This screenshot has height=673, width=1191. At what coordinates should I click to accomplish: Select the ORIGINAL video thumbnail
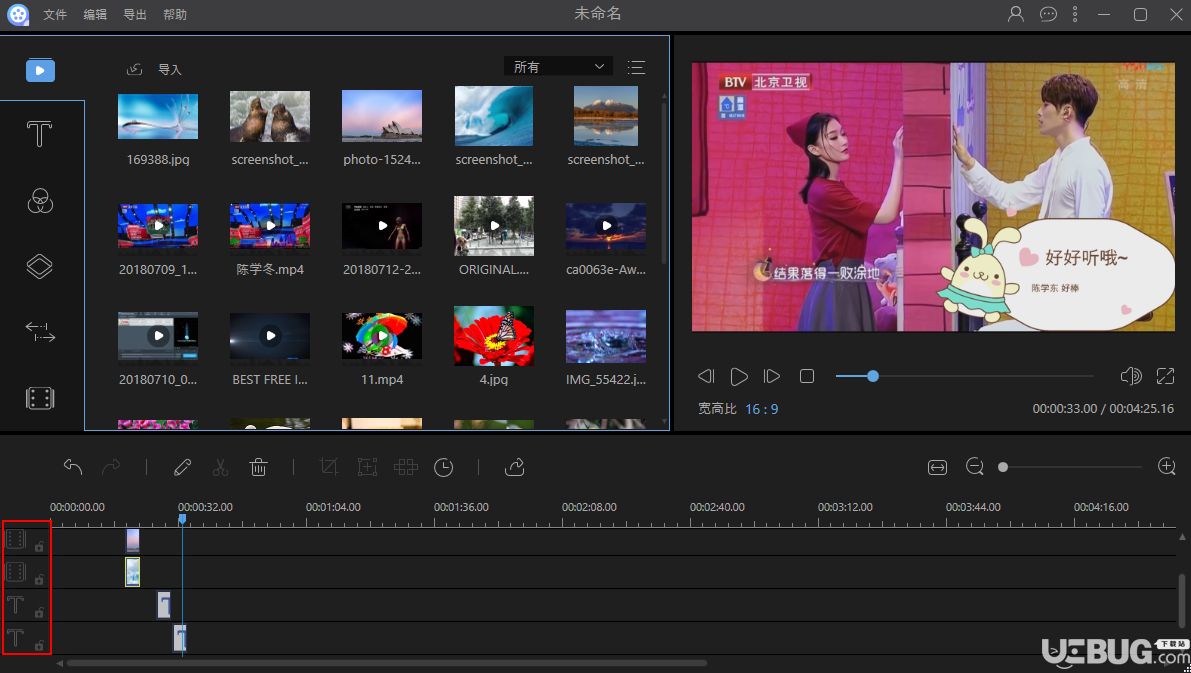click(x=494, y=226)
